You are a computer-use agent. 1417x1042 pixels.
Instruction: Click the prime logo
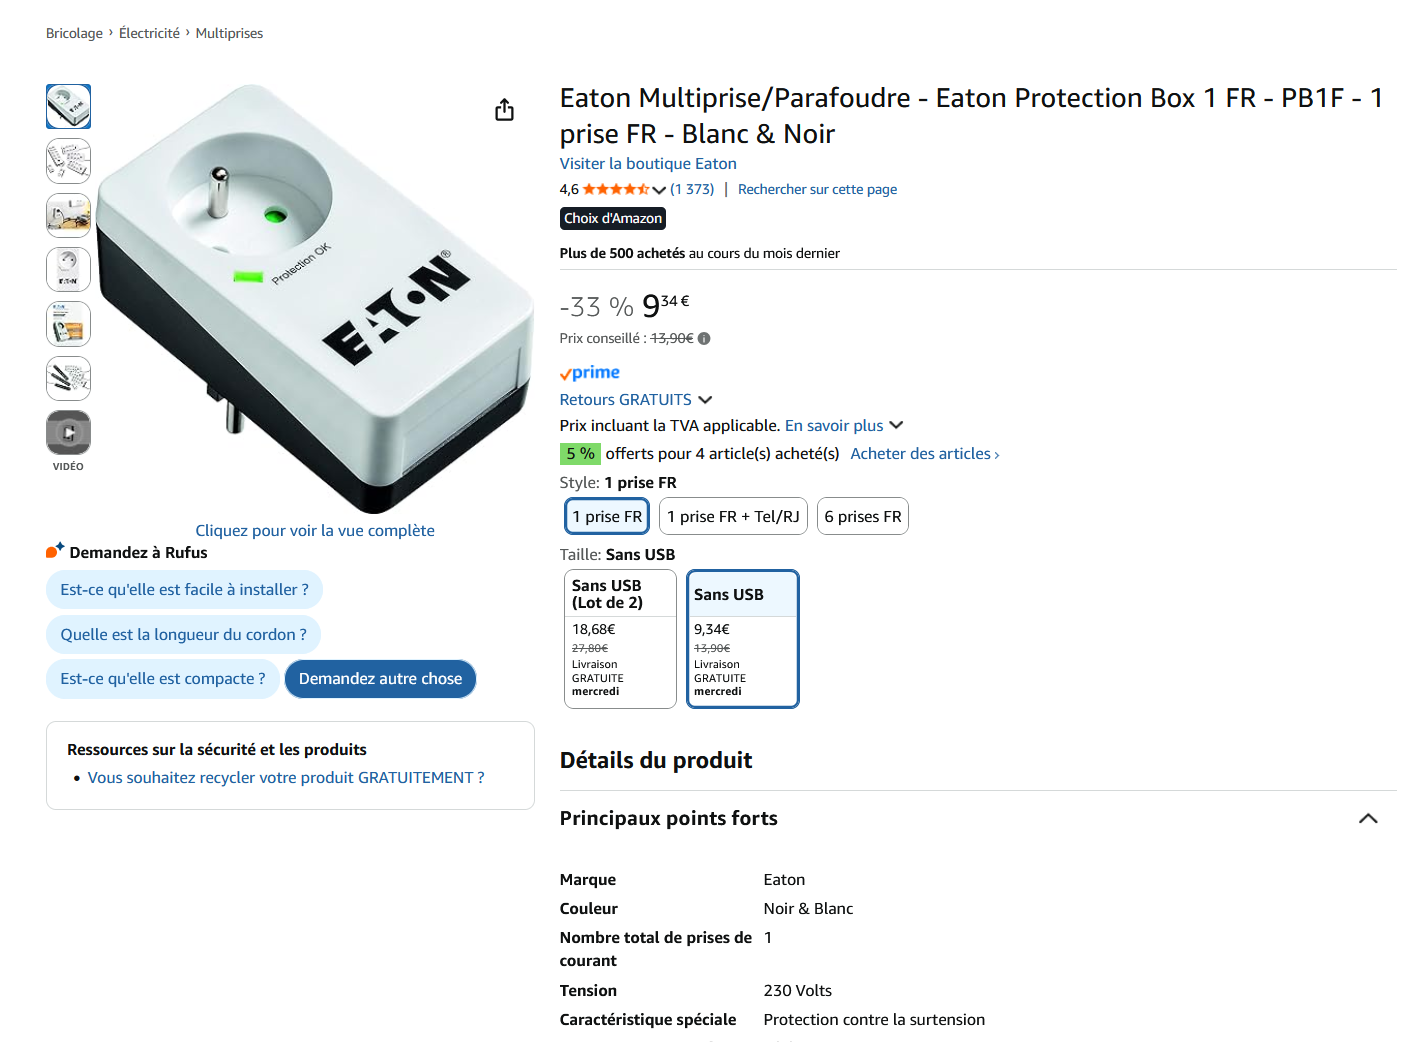(590, 373)
